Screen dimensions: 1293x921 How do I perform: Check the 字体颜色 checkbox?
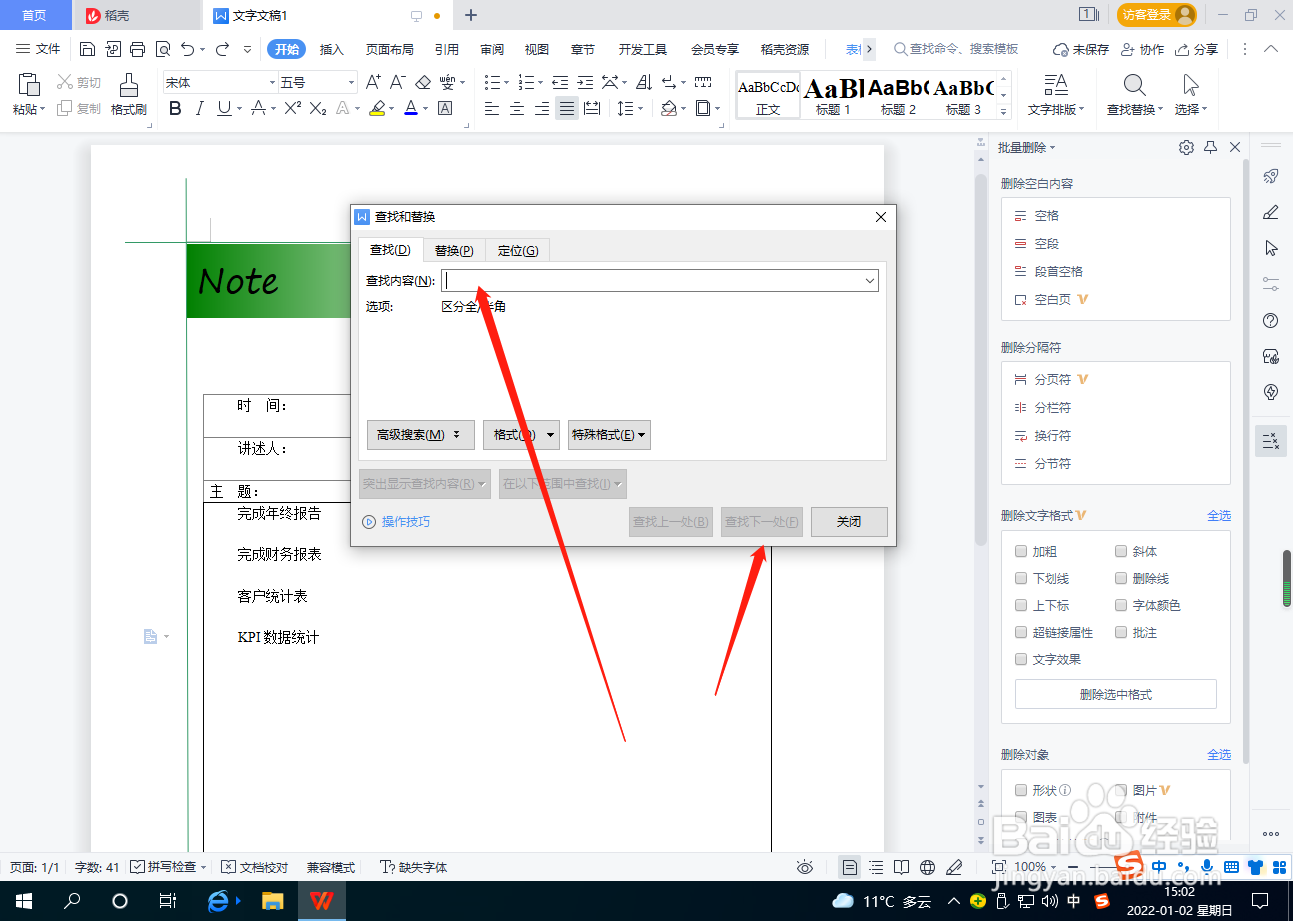[1121, 605]
